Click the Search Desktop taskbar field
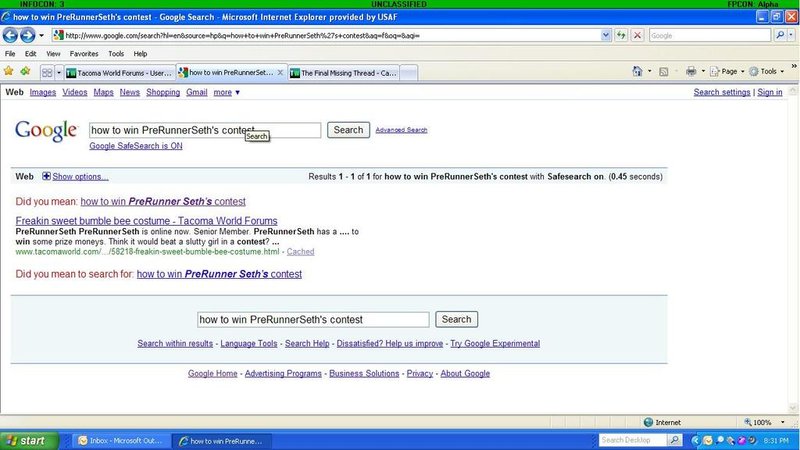This screenshot has width=800, height=450. click(633, 440)
